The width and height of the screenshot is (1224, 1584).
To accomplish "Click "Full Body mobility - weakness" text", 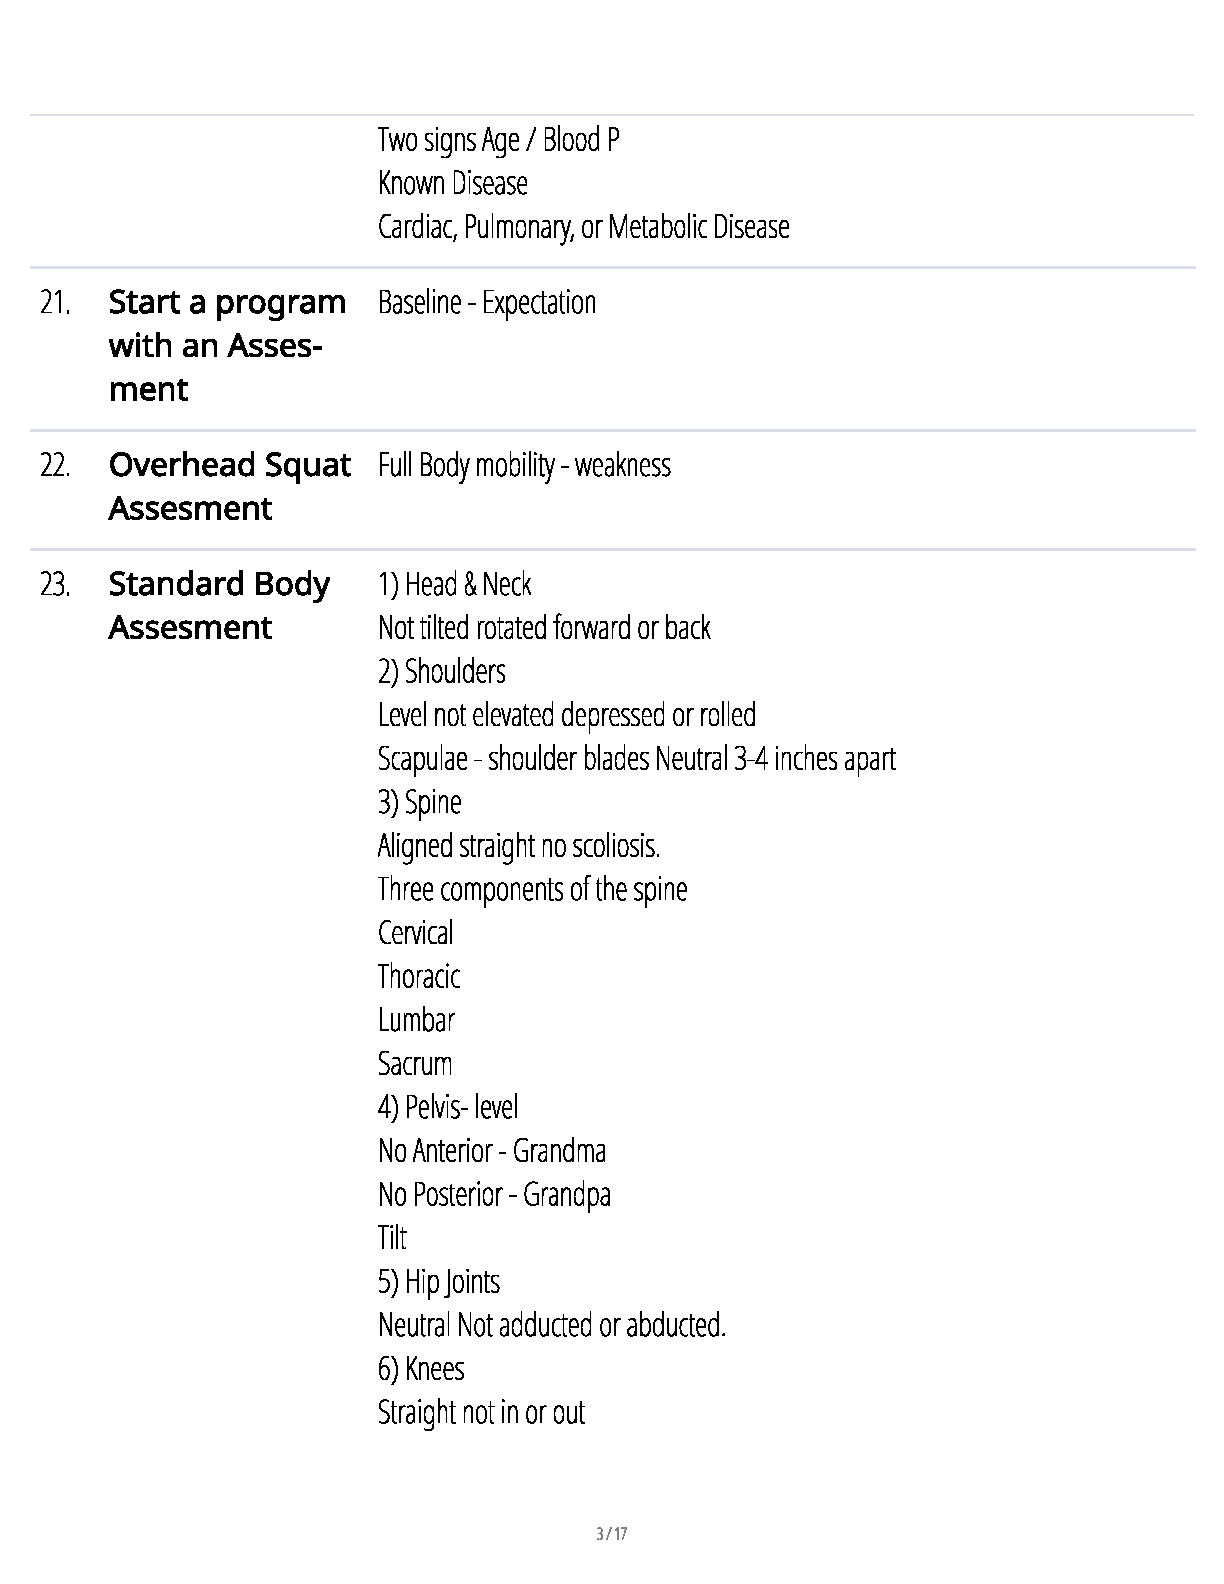I will coord(524,465).
